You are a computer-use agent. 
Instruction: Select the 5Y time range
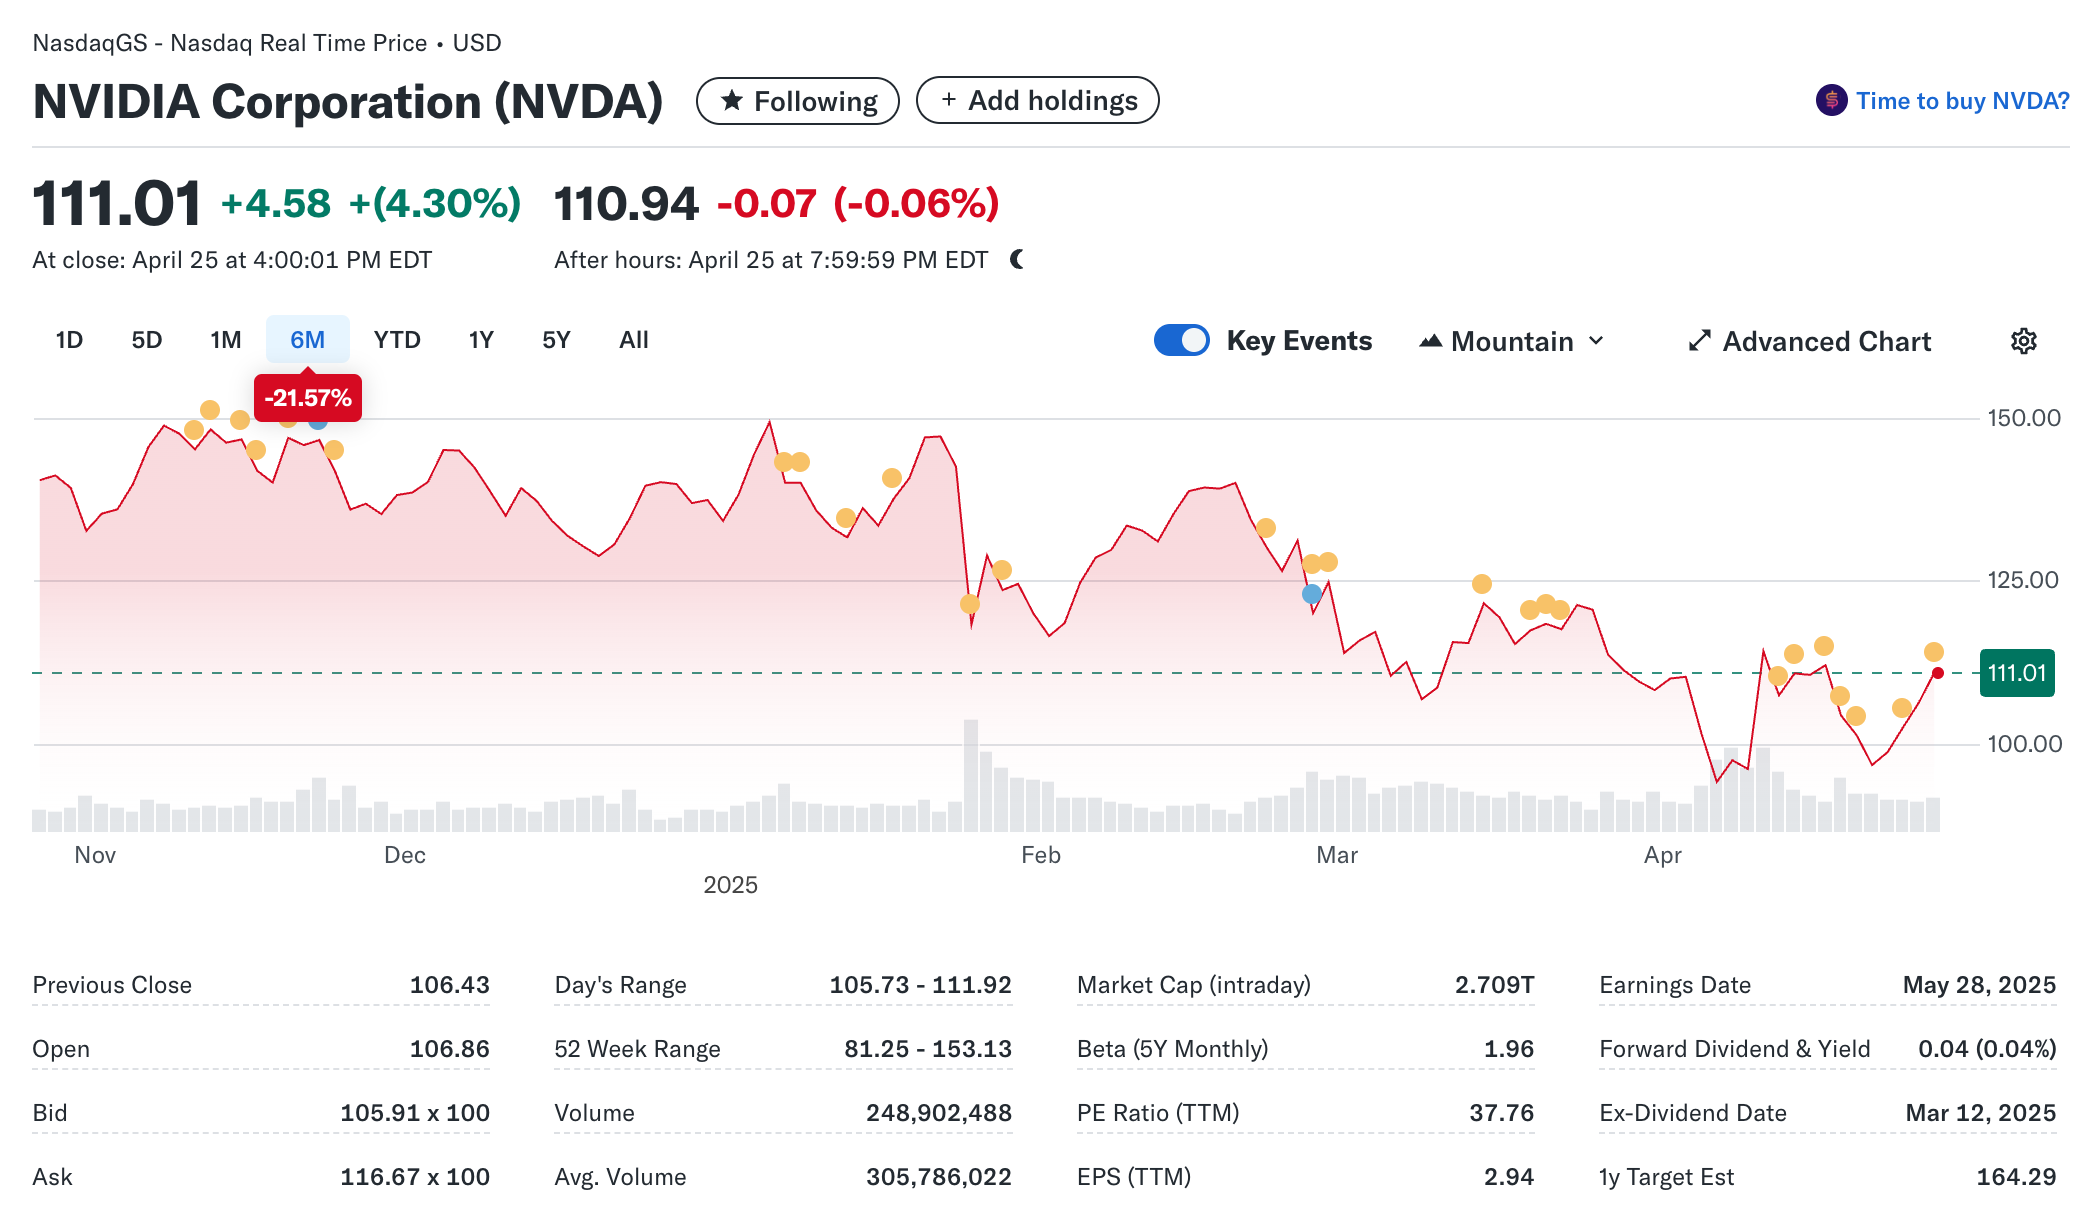pos(556,340)
